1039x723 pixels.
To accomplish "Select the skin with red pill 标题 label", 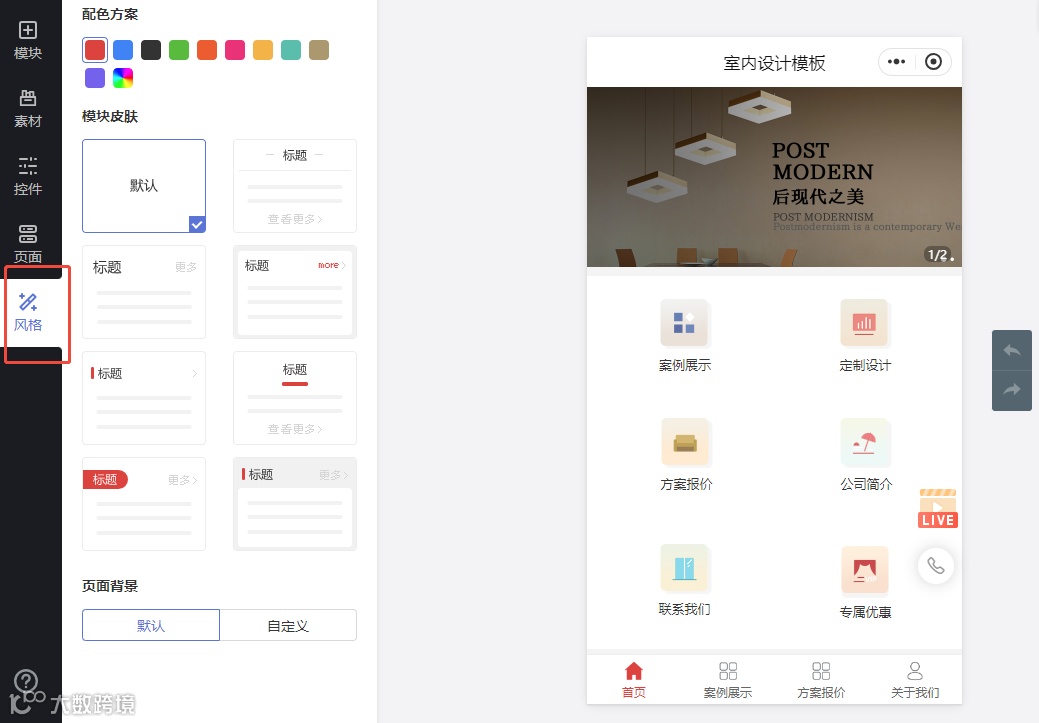I will (x=144, y=504).
